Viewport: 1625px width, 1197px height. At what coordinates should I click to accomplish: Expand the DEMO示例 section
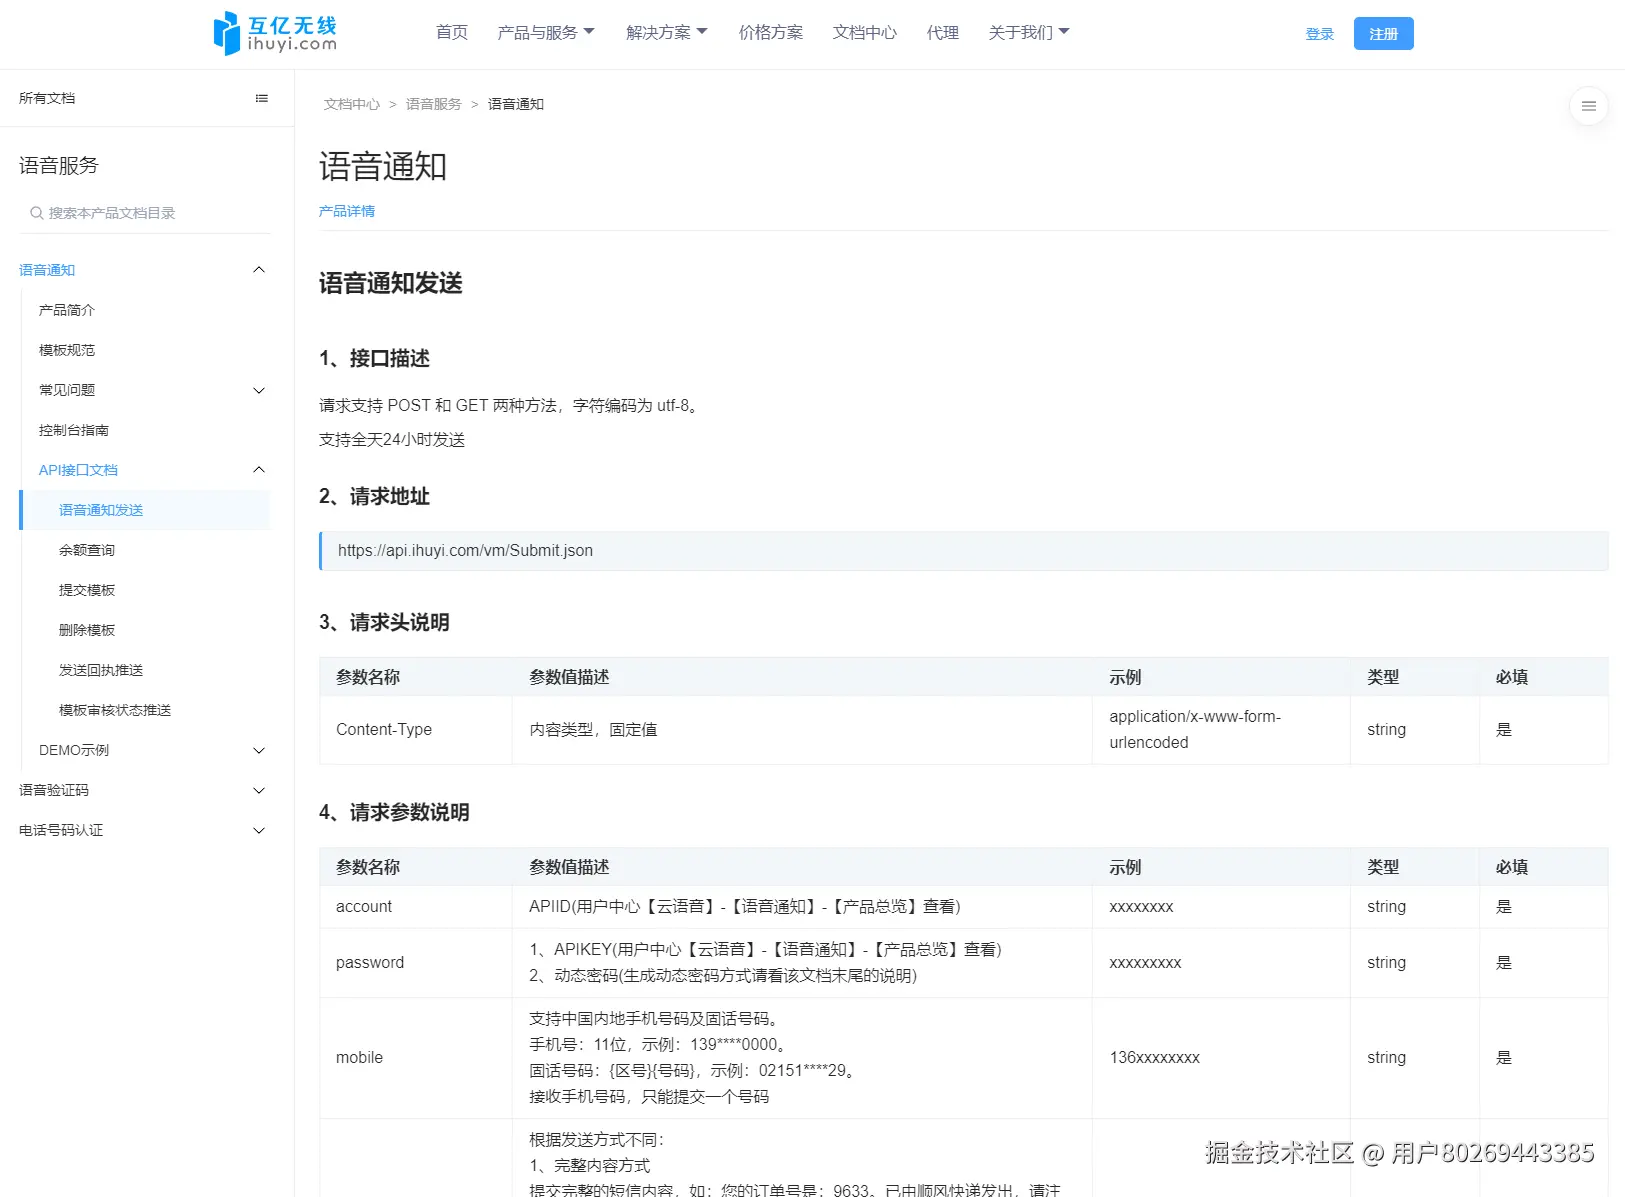(152, 750)
